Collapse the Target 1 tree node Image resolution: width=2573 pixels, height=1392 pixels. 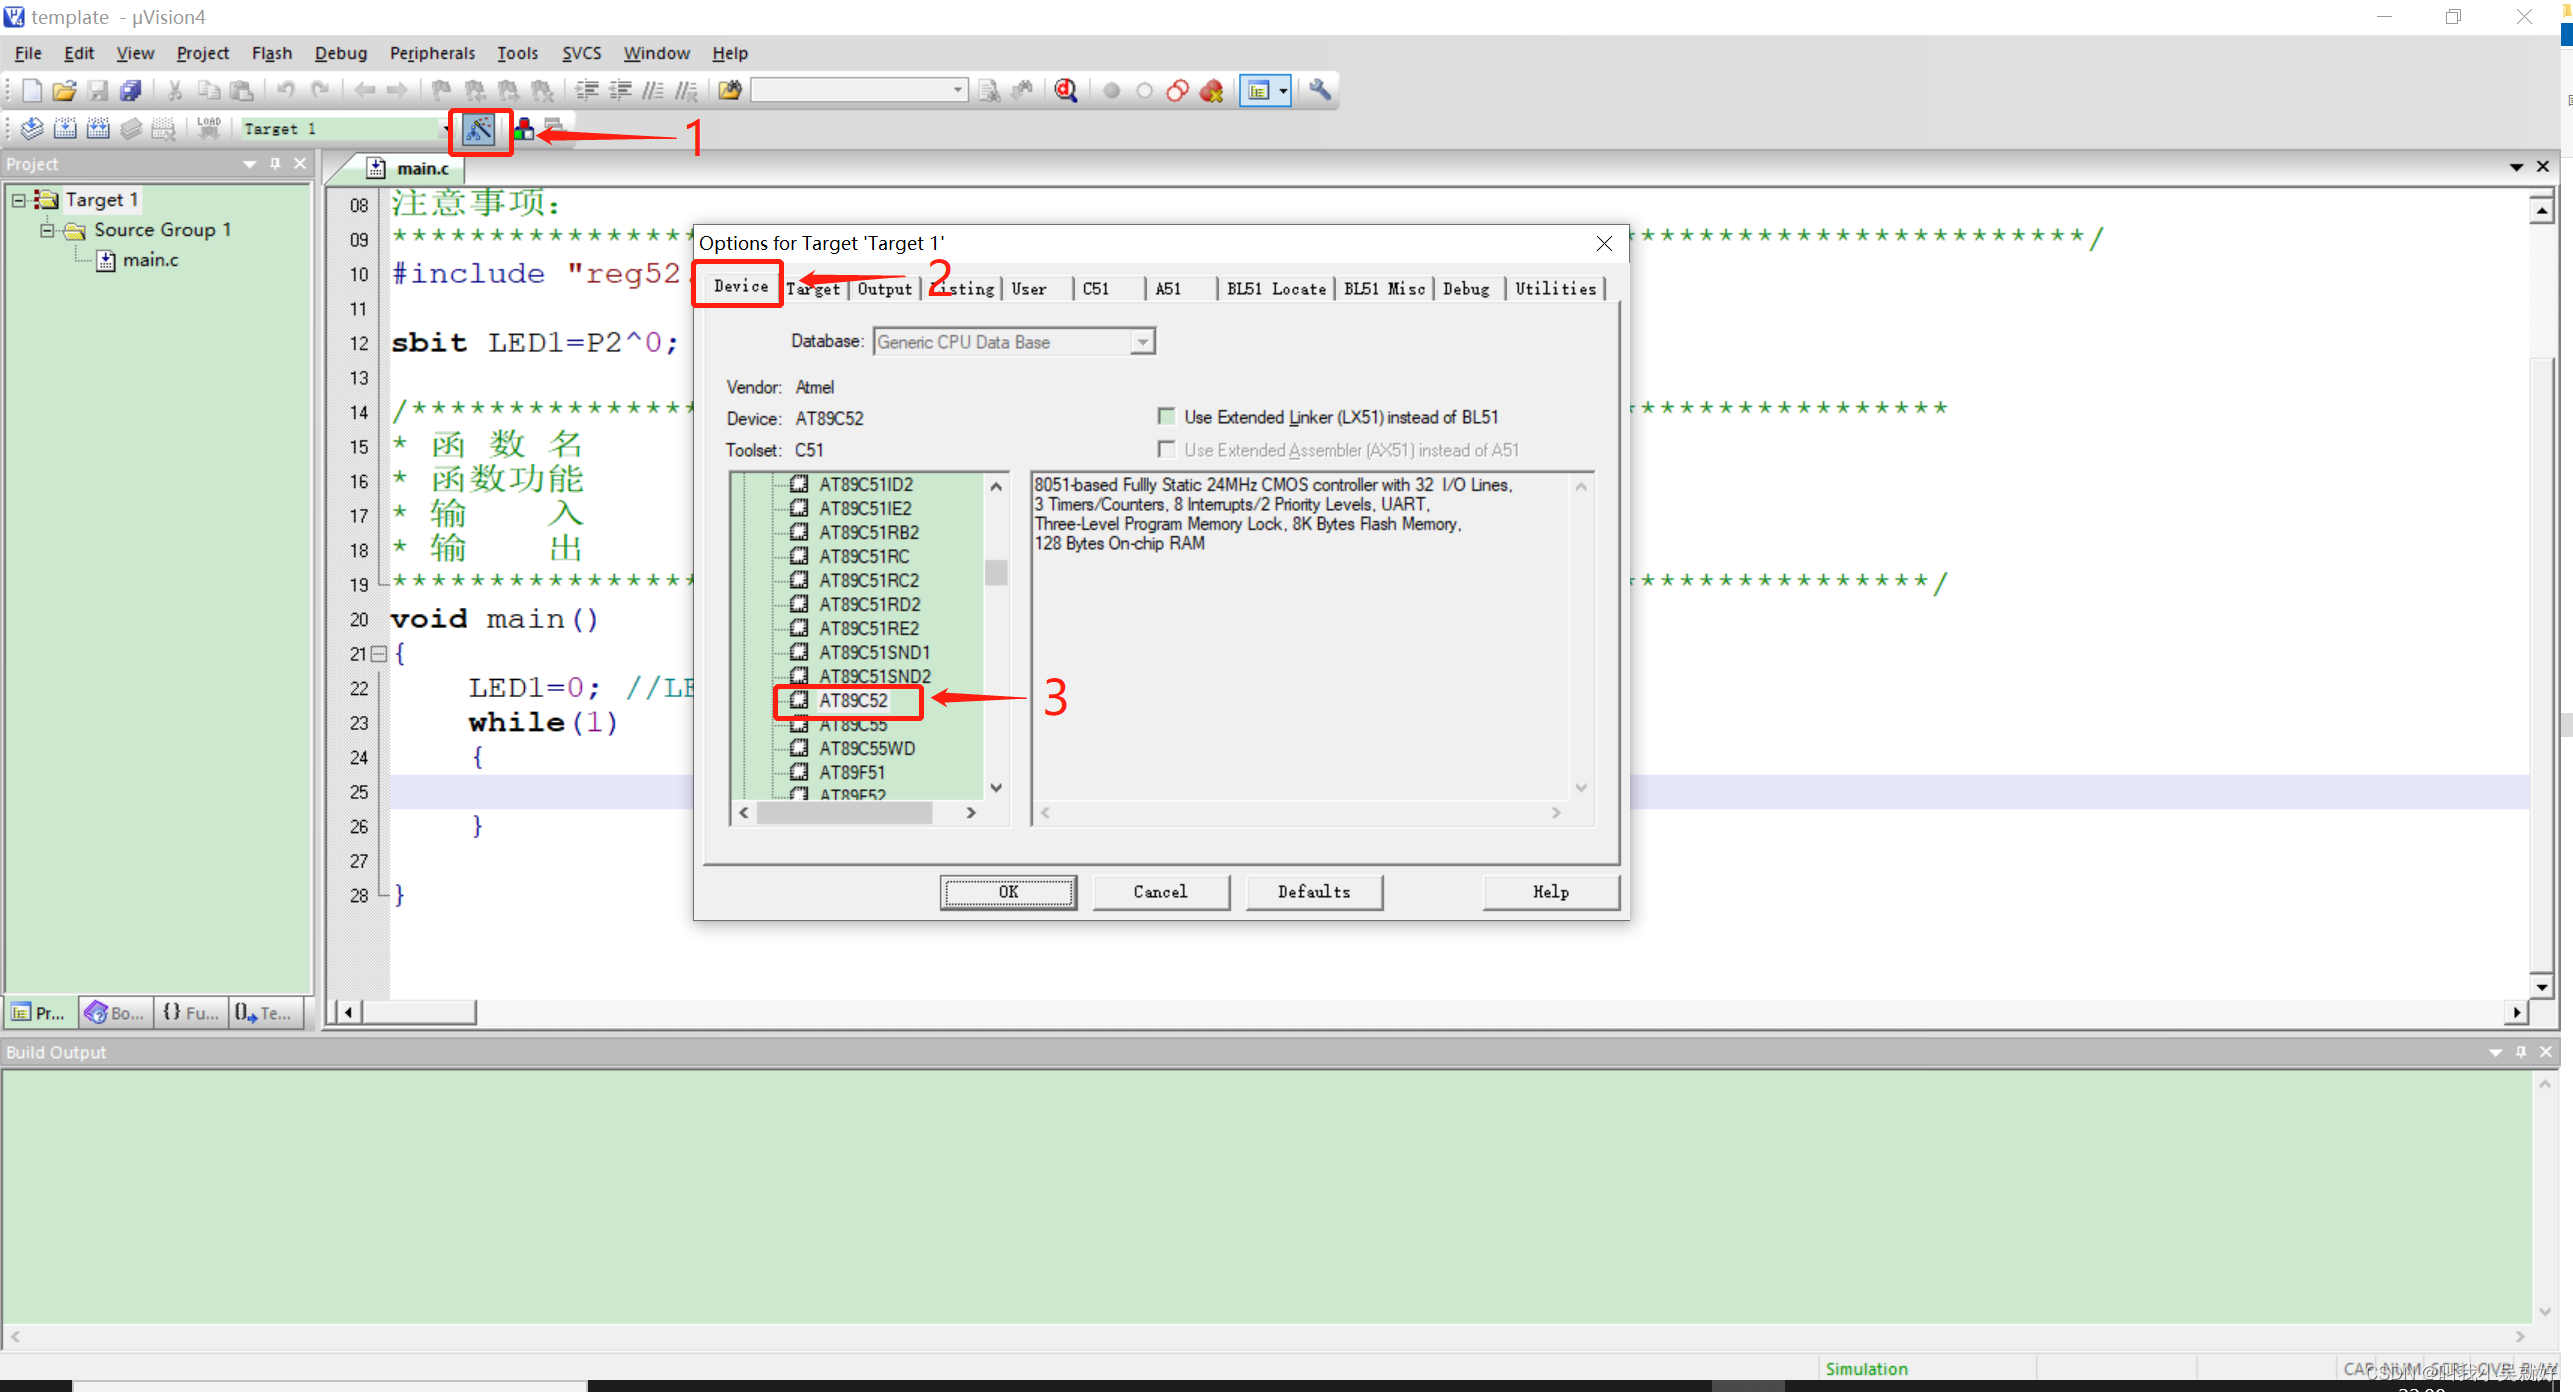[18, 200]
